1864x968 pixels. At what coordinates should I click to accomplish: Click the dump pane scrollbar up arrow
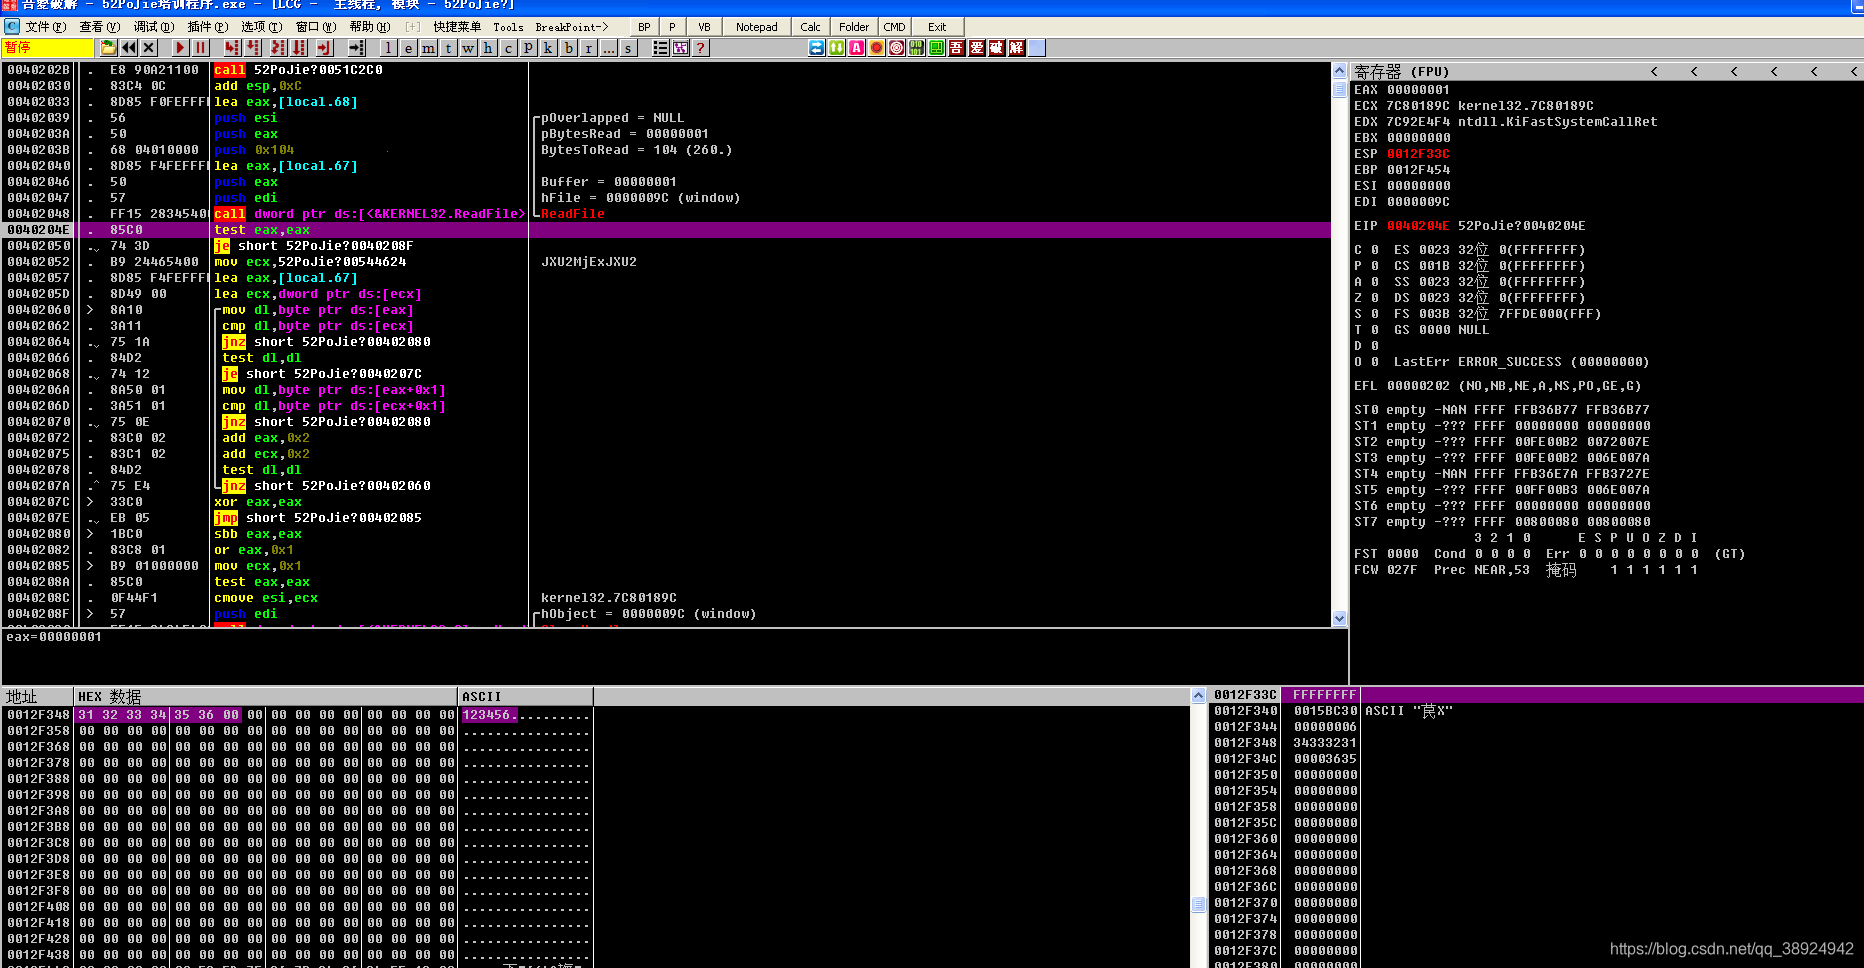coord(1199,695)
